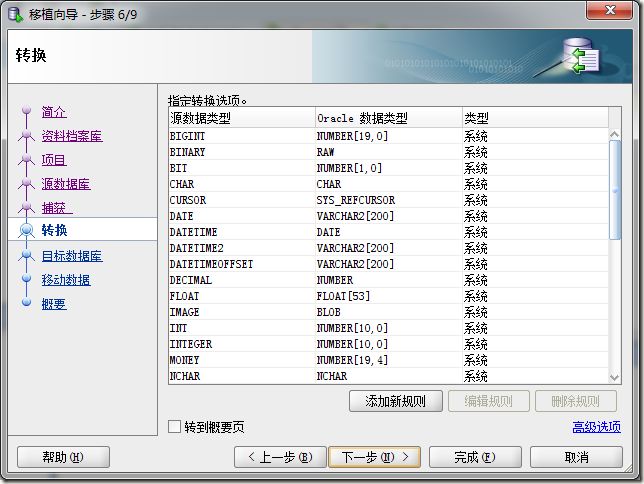The width and height of the screenshot is (644, 484).
Task: Open the 项目 step link
Action: (54, 160)
